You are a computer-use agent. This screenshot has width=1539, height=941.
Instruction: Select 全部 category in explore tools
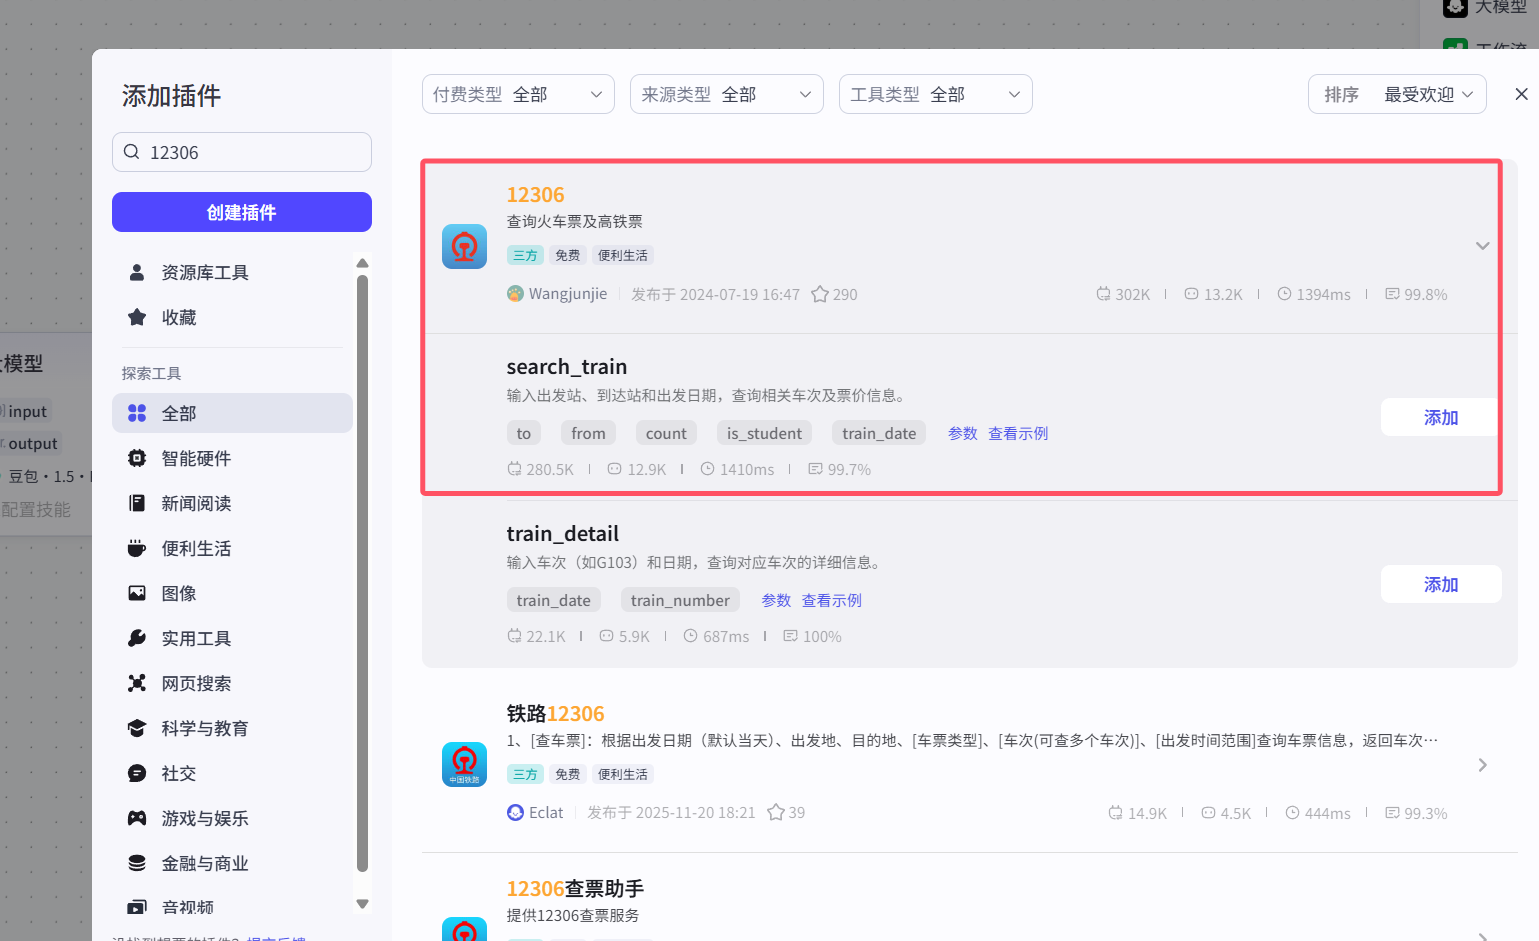click(x=232, y=413)
